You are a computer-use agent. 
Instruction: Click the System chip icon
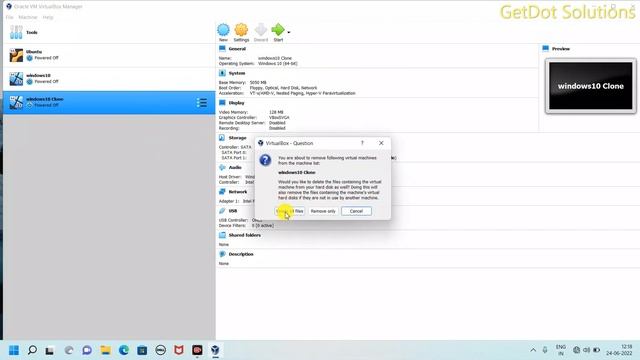pyautogui.click(x=222, y=73)
